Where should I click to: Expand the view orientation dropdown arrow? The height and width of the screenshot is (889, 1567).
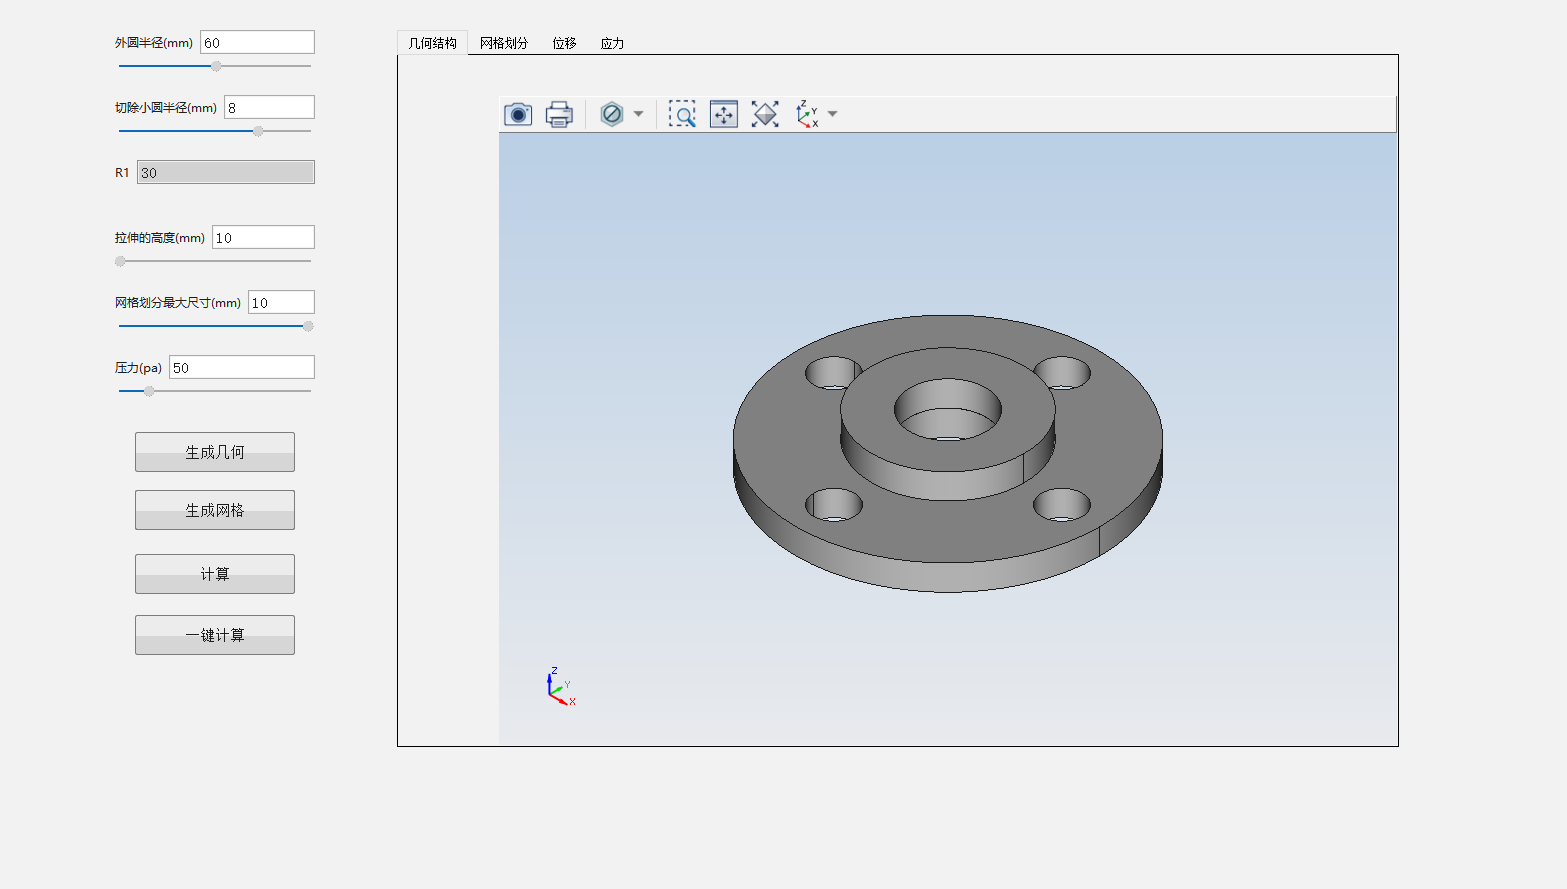point(832,114)
